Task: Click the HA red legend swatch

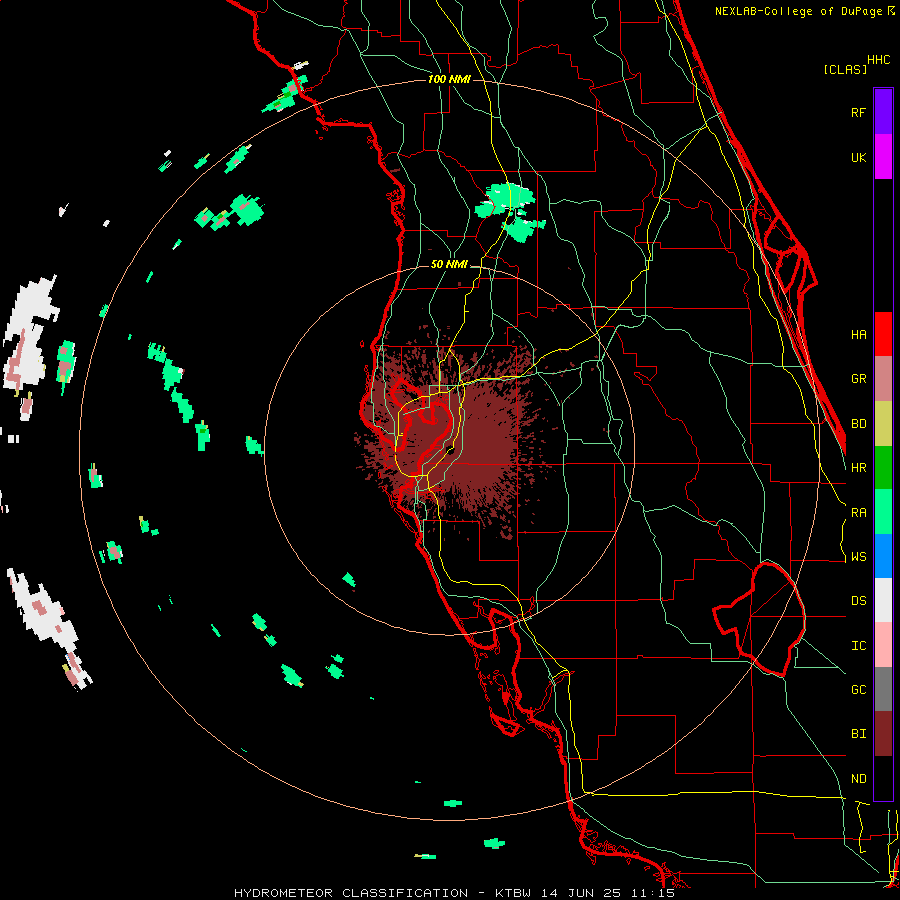Action: 883,334
